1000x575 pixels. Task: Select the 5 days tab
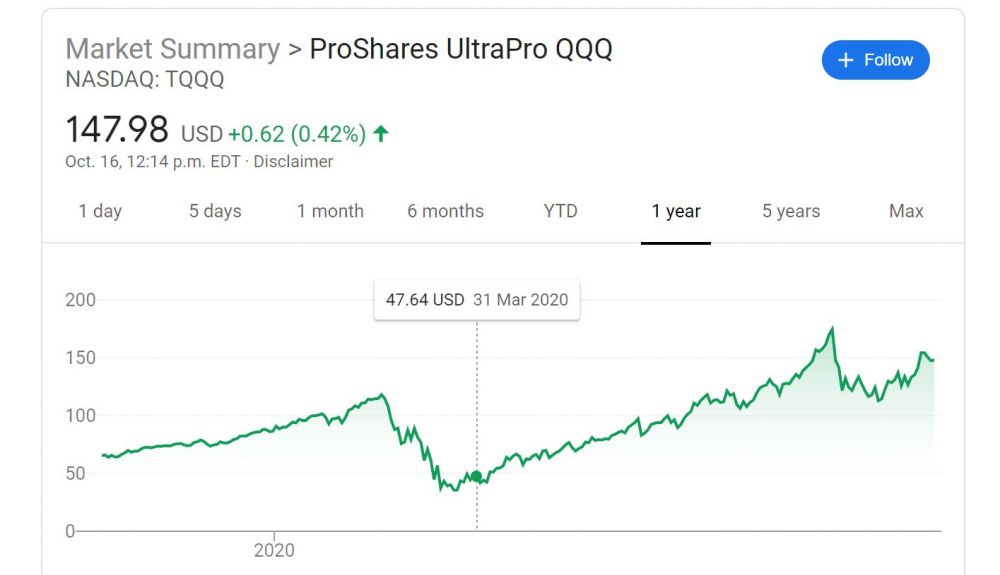pyautogui.click(x=215, y=211)
